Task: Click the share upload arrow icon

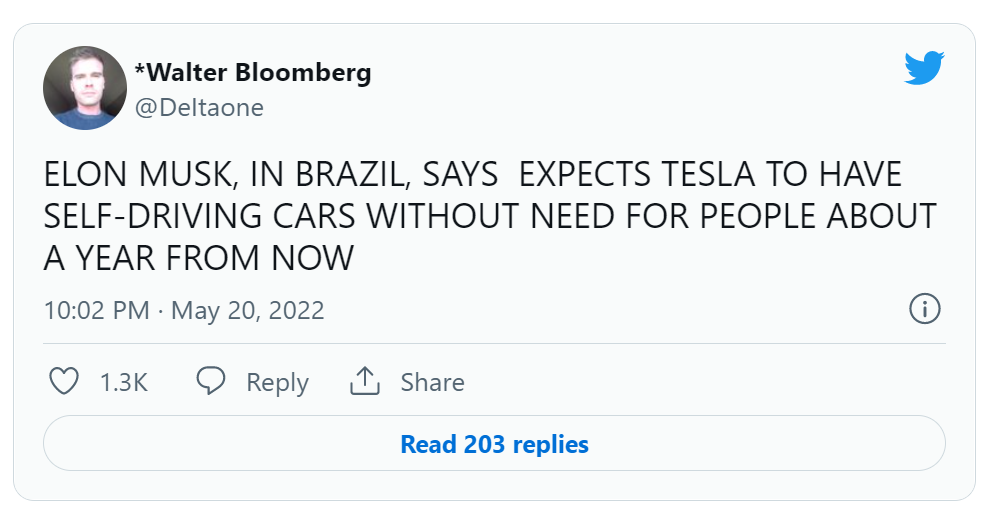Action: (365, 382)
